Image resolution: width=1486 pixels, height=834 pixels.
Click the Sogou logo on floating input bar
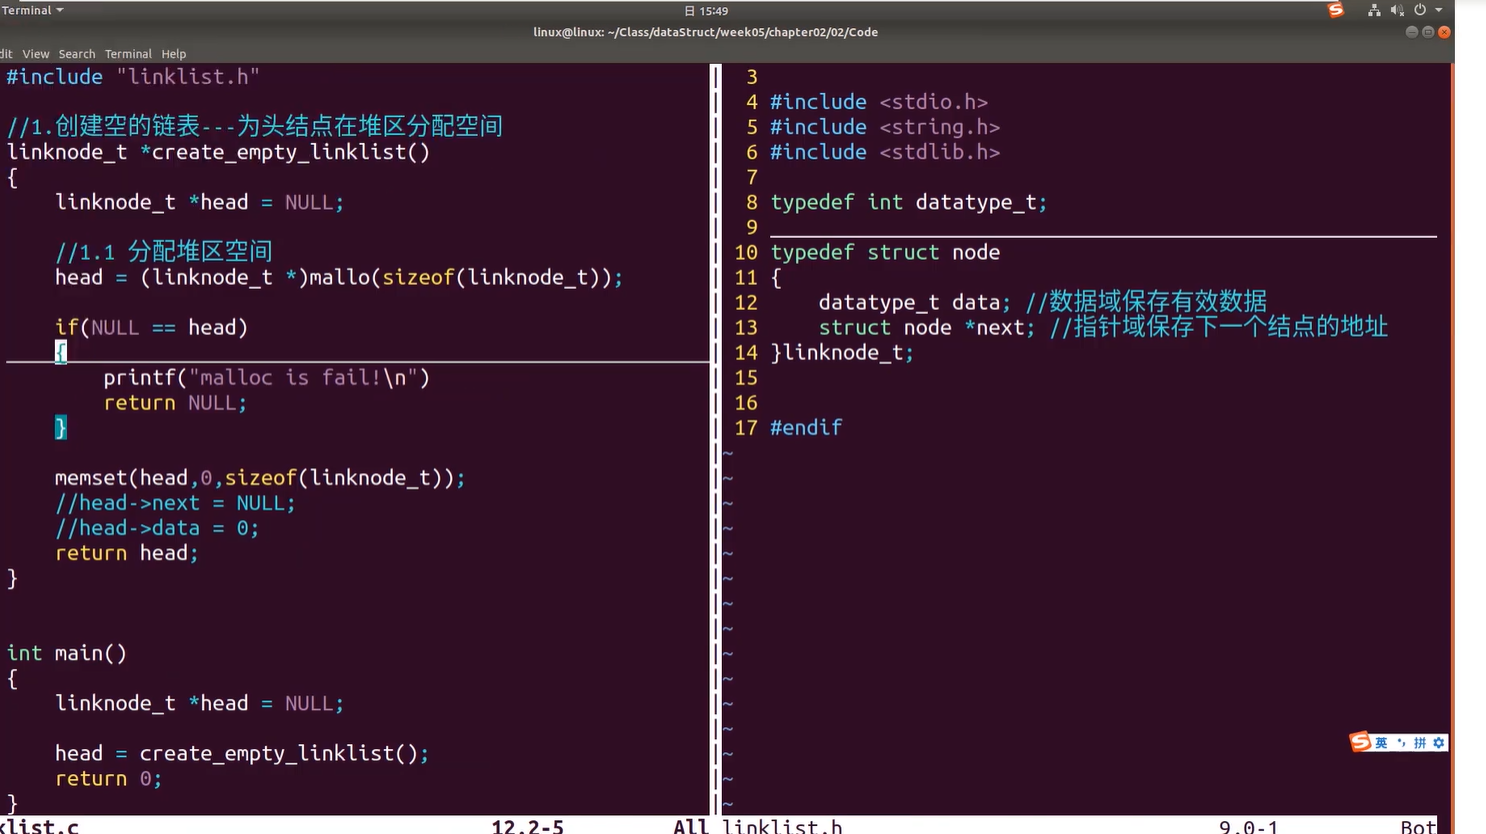click(x=1361, y=742)
